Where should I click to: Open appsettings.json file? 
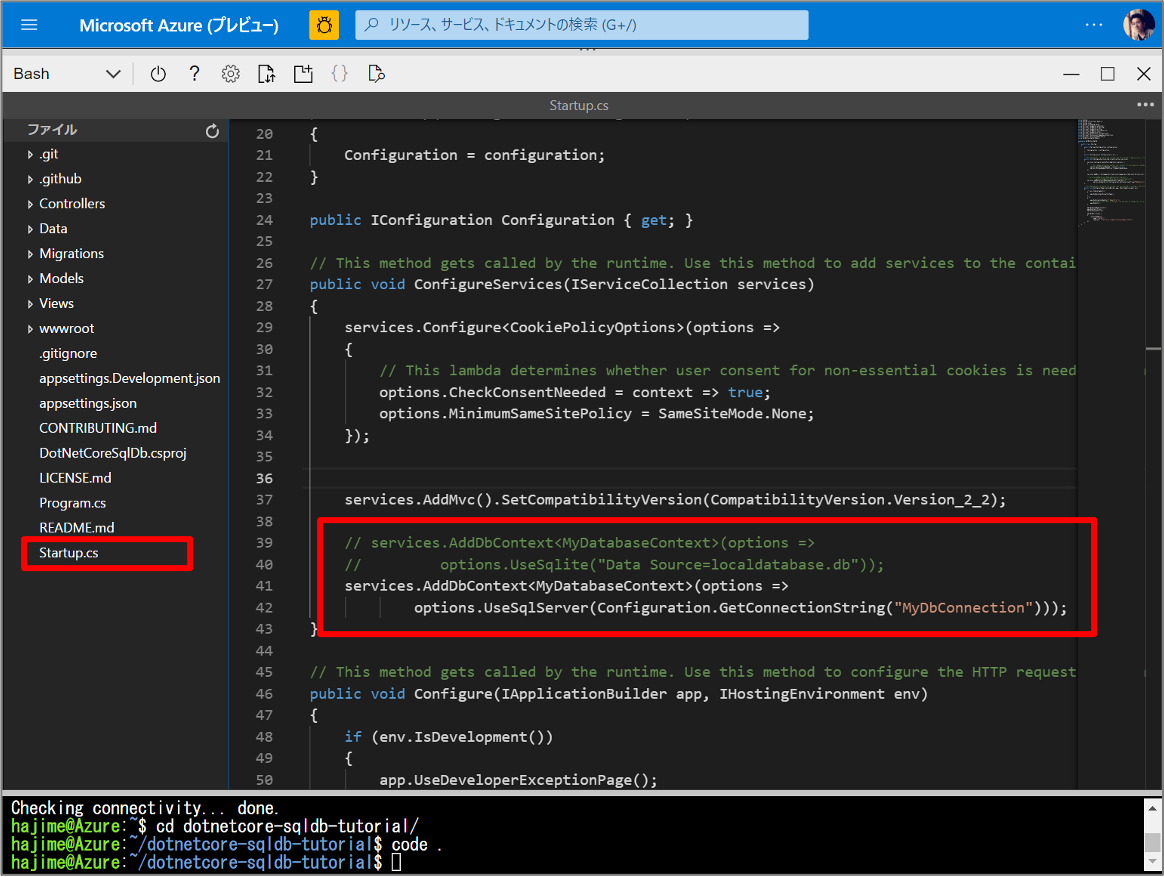(x=88, y=403)
